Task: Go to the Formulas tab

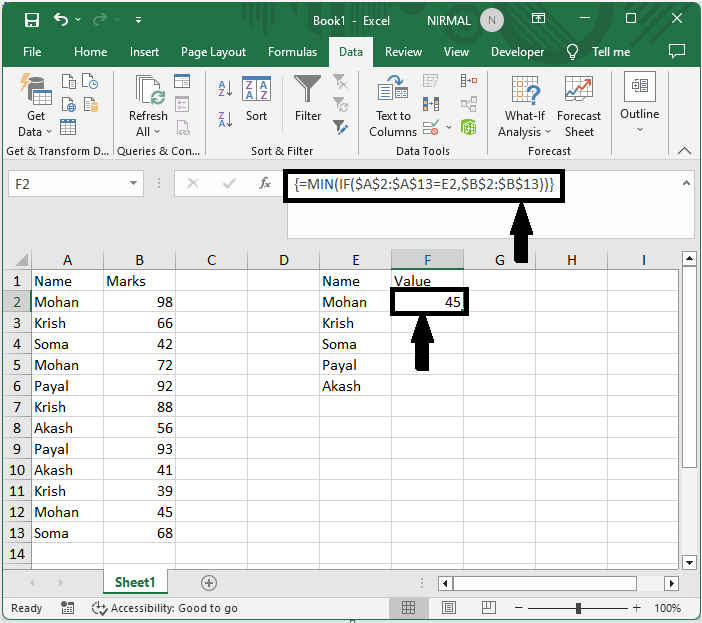Action: (x=292, y=52)
